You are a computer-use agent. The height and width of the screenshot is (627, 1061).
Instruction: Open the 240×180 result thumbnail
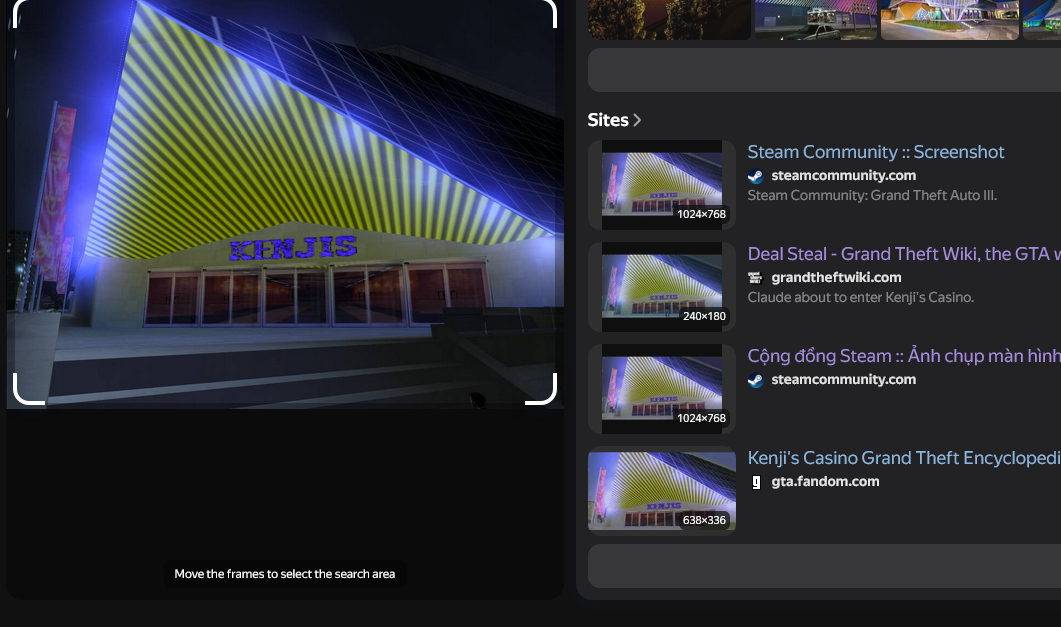[x=662, y=286]
